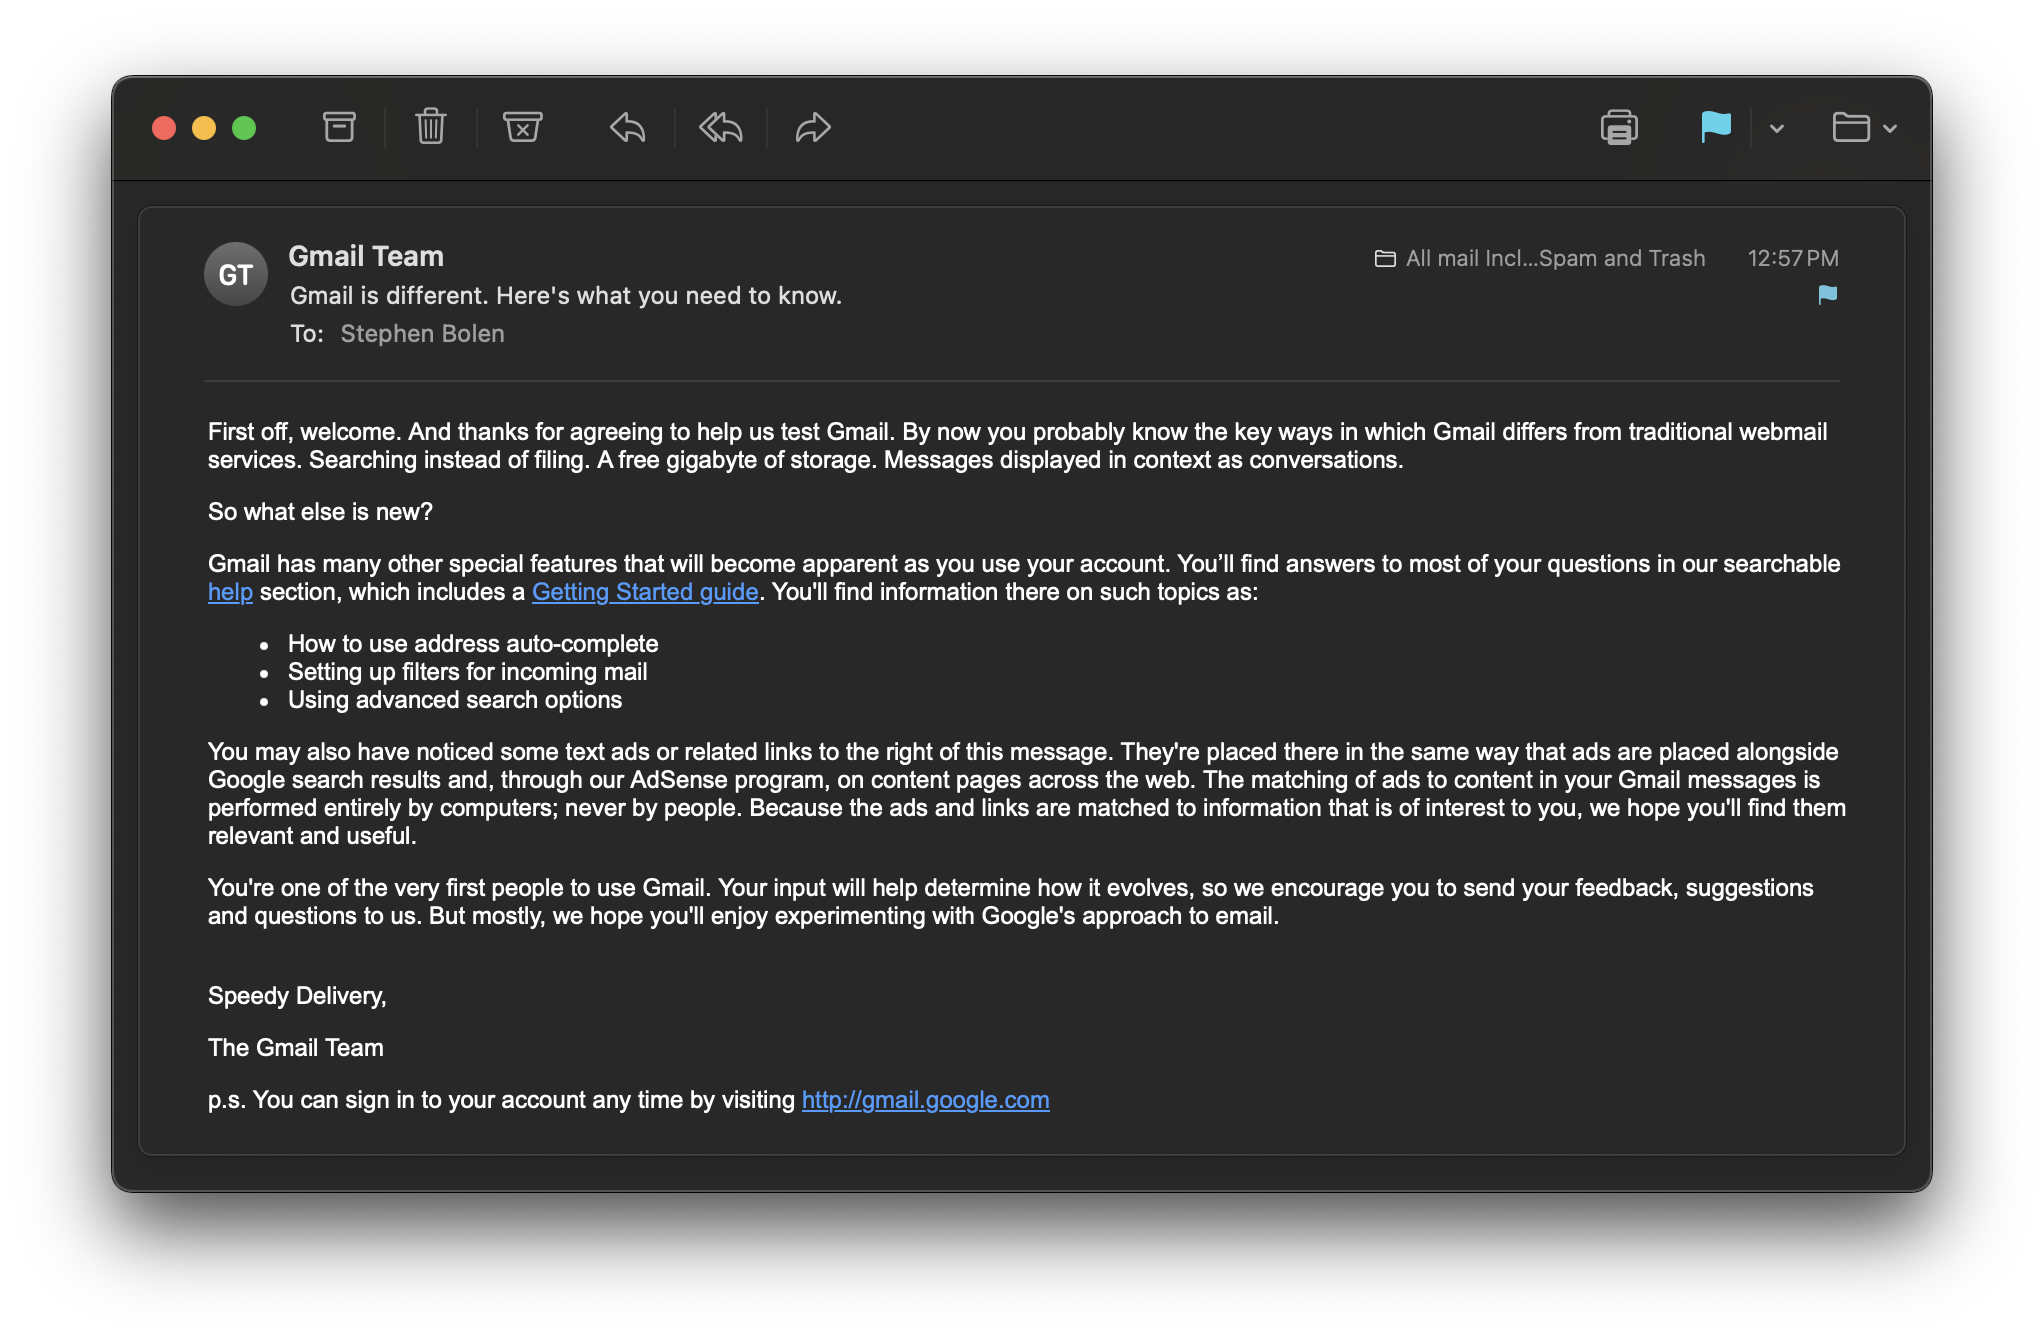Image resolution: width=2044 pixels, height=1340 pixels.
Task: Click the 'To:' label in the header
Action: [x=307, y=333]
